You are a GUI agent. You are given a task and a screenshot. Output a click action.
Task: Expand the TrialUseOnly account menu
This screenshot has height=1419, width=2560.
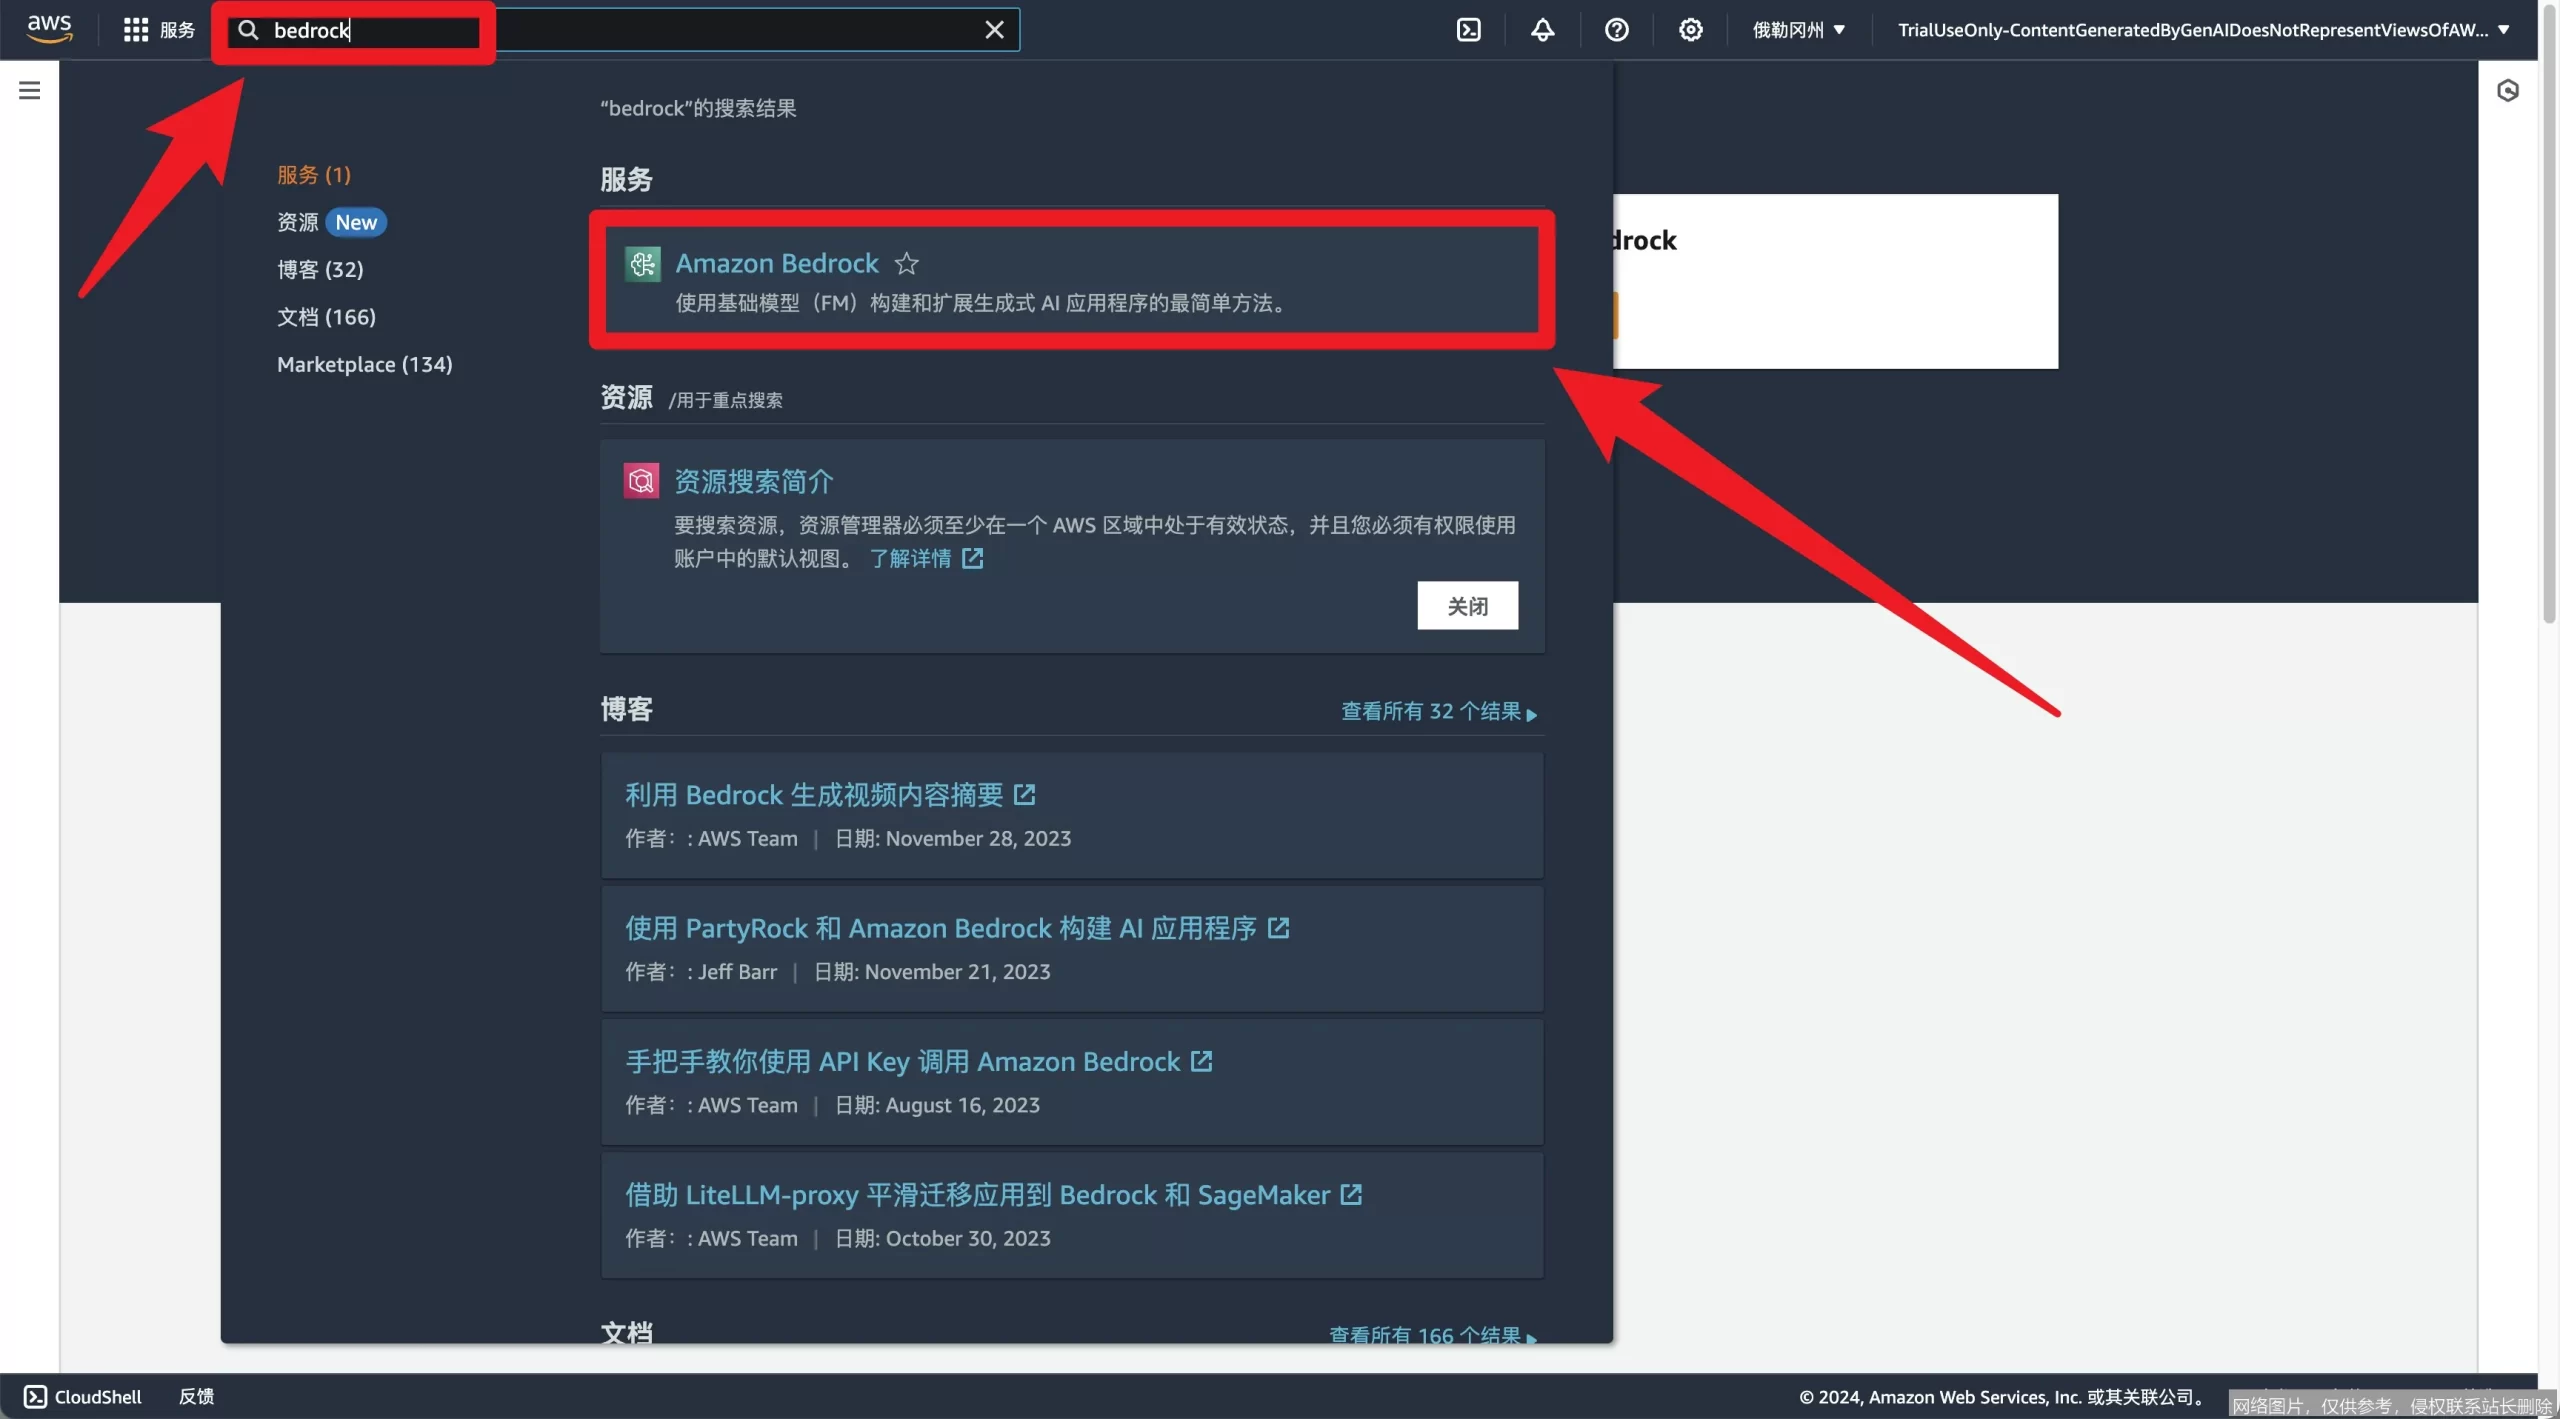pos(2204,30)
